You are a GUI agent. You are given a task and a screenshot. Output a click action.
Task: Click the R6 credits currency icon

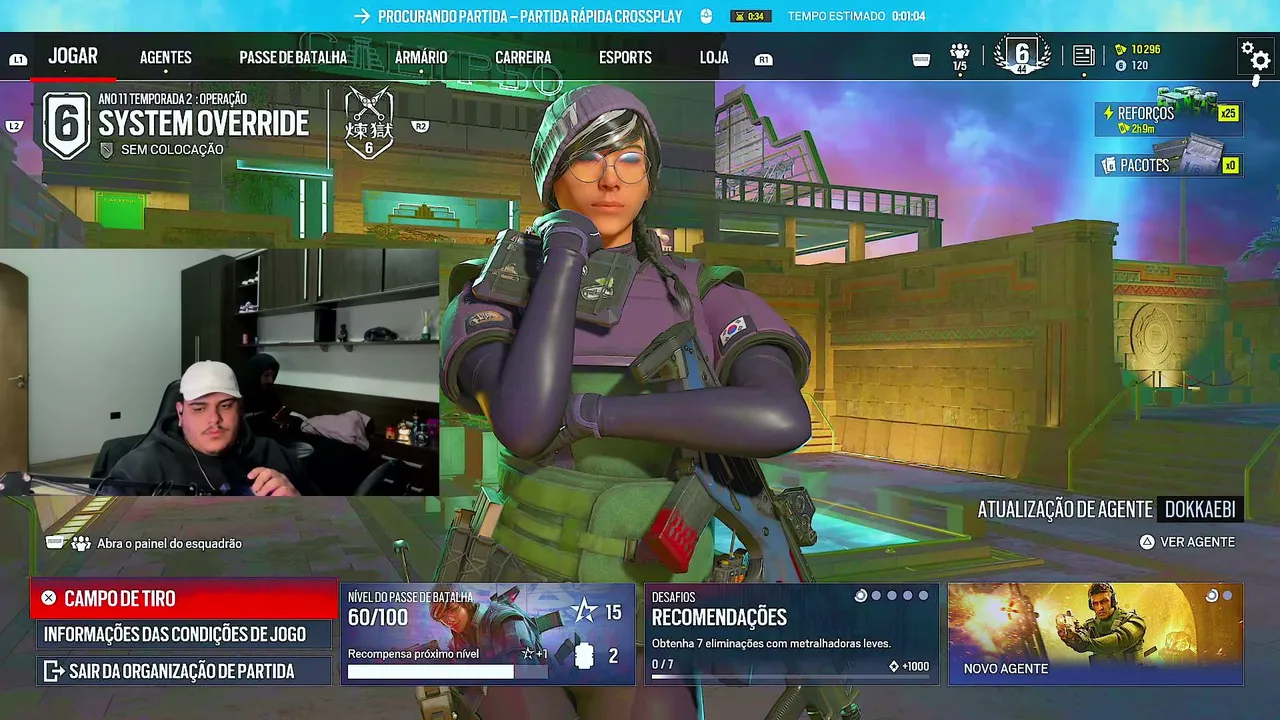(x=1121, y=66)
